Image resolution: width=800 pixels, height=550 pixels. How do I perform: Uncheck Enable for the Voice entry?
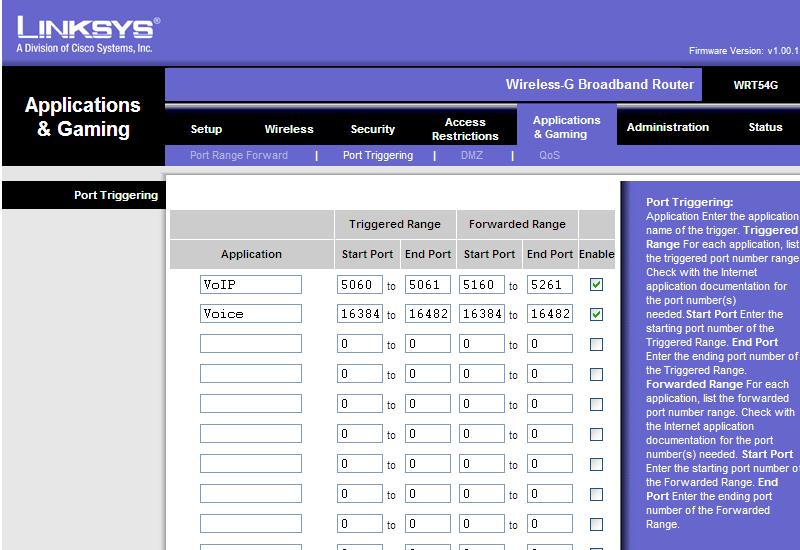(x=596, y=314)
